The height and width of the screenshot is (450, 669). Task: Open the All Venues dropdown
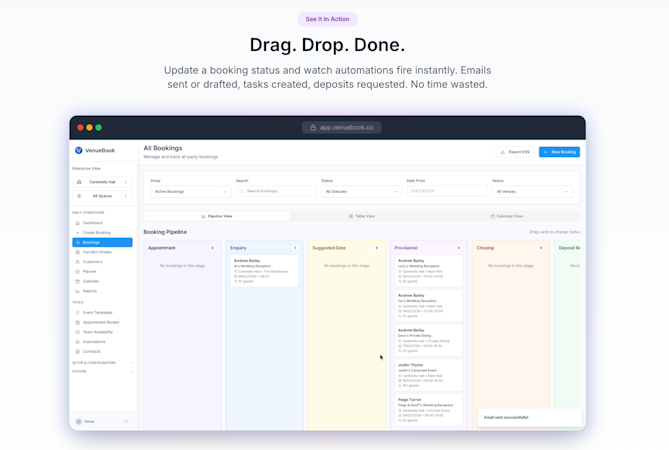tap(532, 192)
